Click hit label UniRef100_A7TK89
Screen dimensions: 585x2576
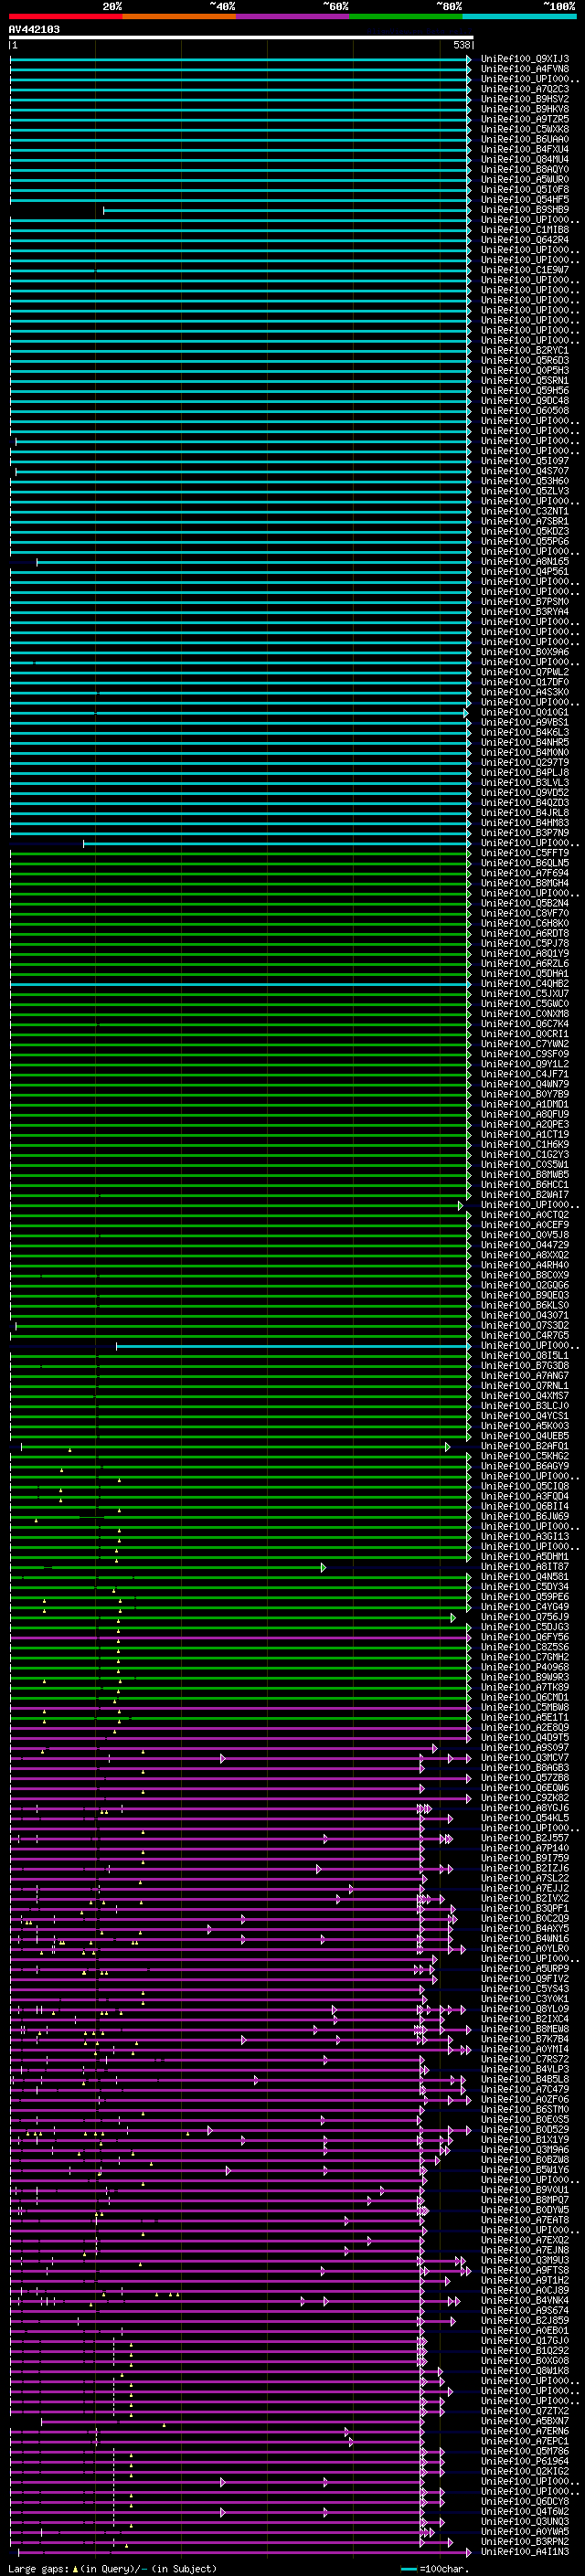[525, 1687]
